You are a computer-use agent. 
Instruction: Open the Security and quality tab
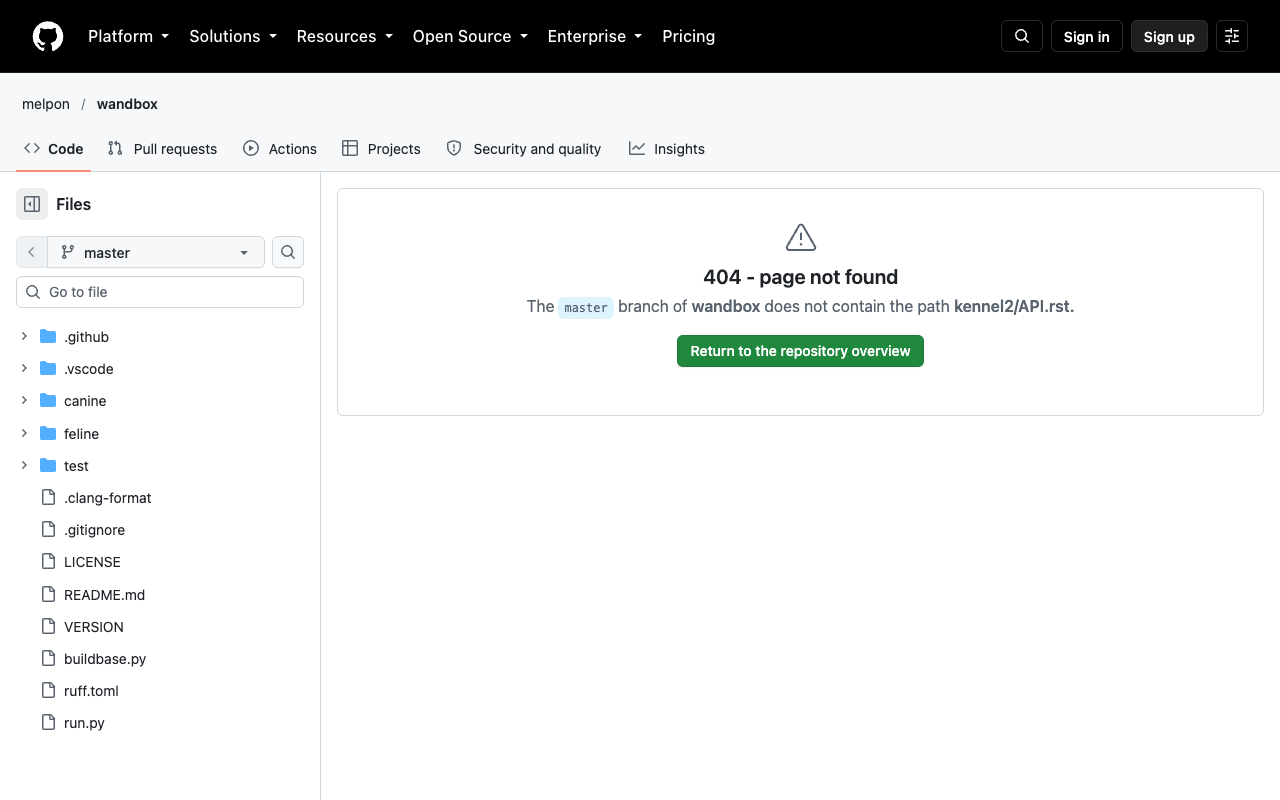[524, 148]
